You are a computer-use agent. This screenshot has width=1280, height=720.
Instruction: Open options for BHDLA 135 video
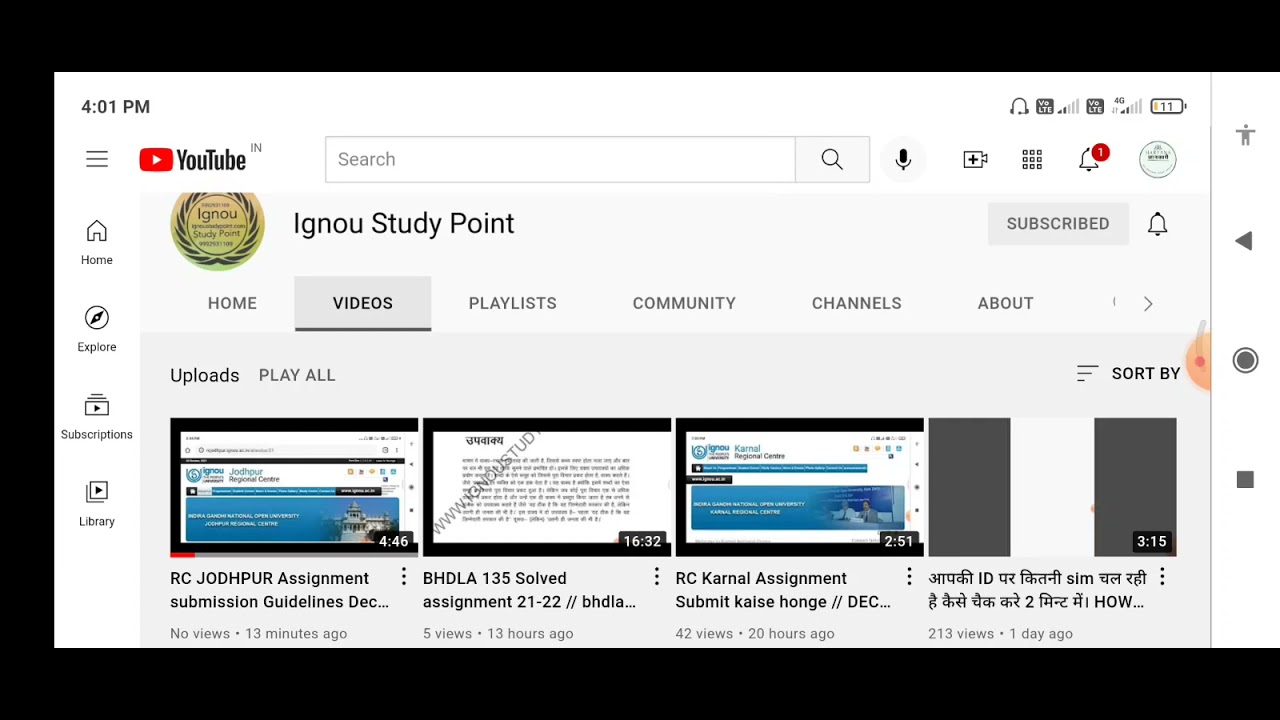(657, 577)
